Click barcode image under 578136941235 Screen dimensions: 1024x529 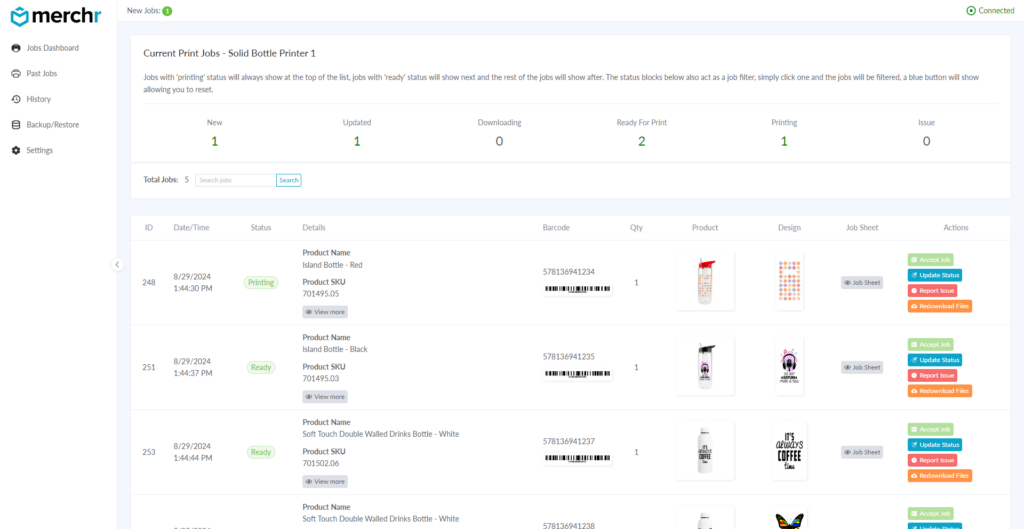[x=577, y=374]
